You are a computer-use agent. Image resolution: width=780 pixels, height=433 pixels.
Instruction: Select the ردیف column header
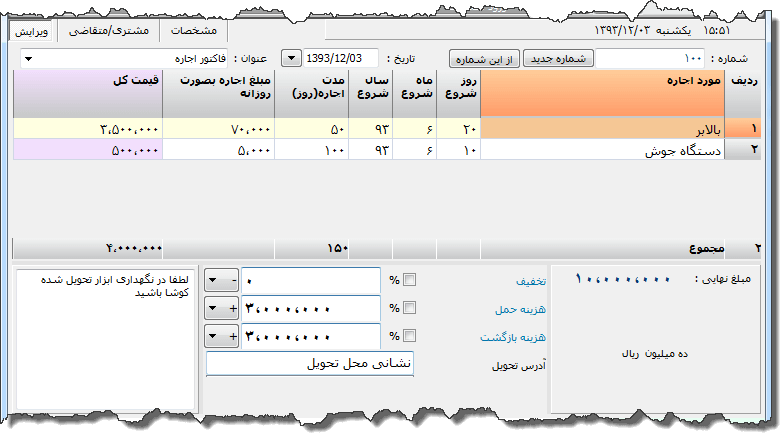743,94
